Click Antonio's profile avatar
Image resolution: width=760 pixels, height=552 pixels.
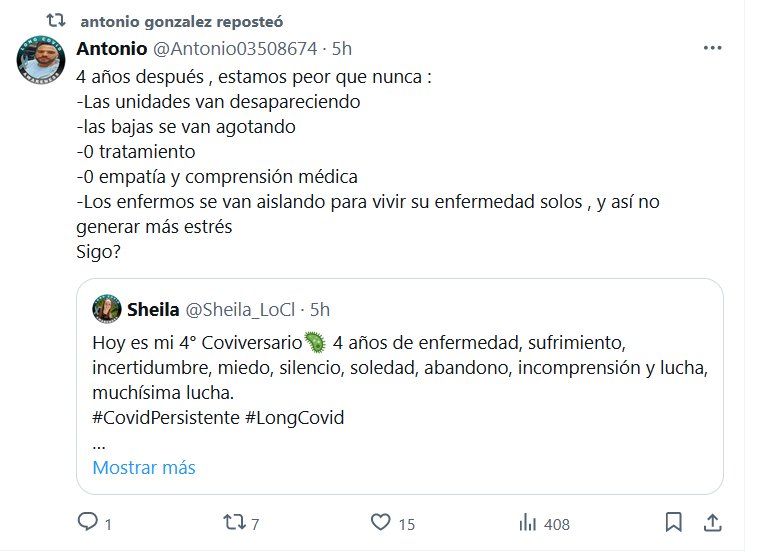pos(42,64)
